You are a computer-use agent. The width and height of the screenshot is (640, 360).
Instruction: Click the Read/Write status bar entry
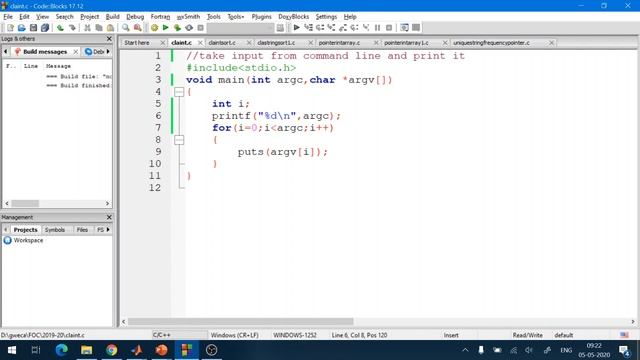pos(527,335)
